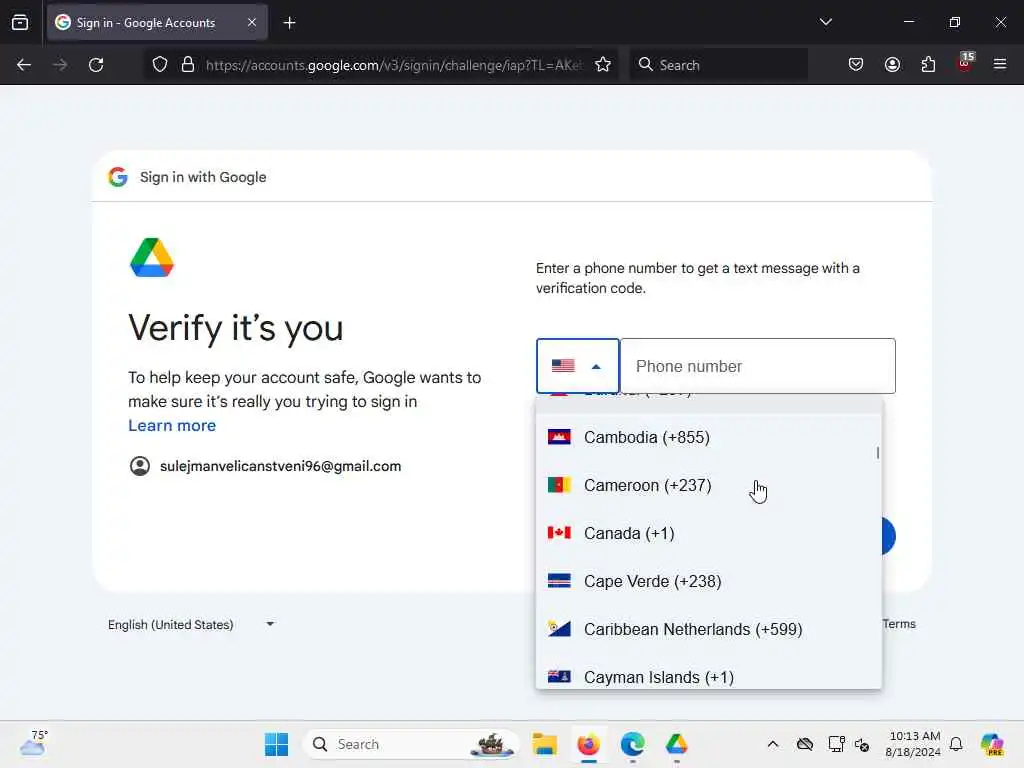Pick Cayman Islands (+1) from the list

[709, 677]
